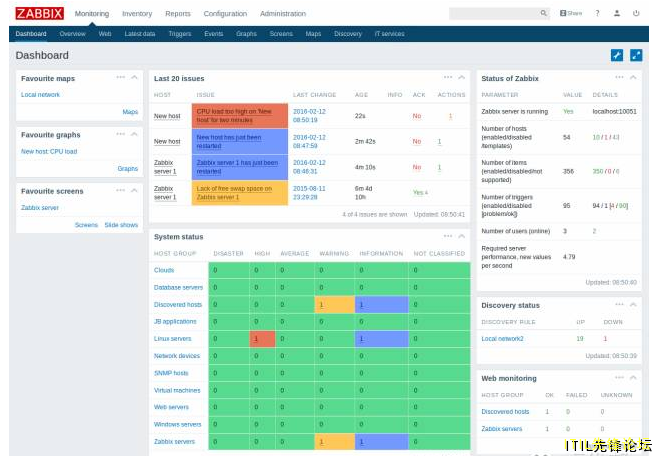
Task: Open System status widget options menu
Action: click(448, 236)
